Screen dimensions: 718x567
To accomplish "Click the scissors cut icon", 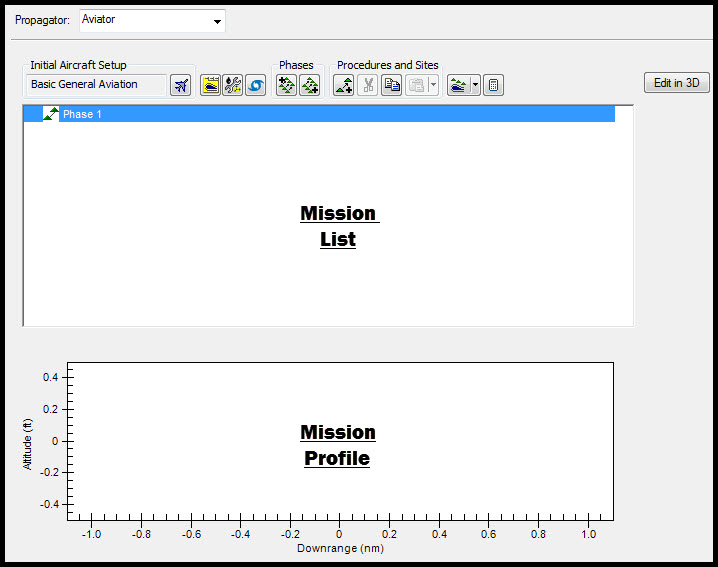I will coord(368,85).
